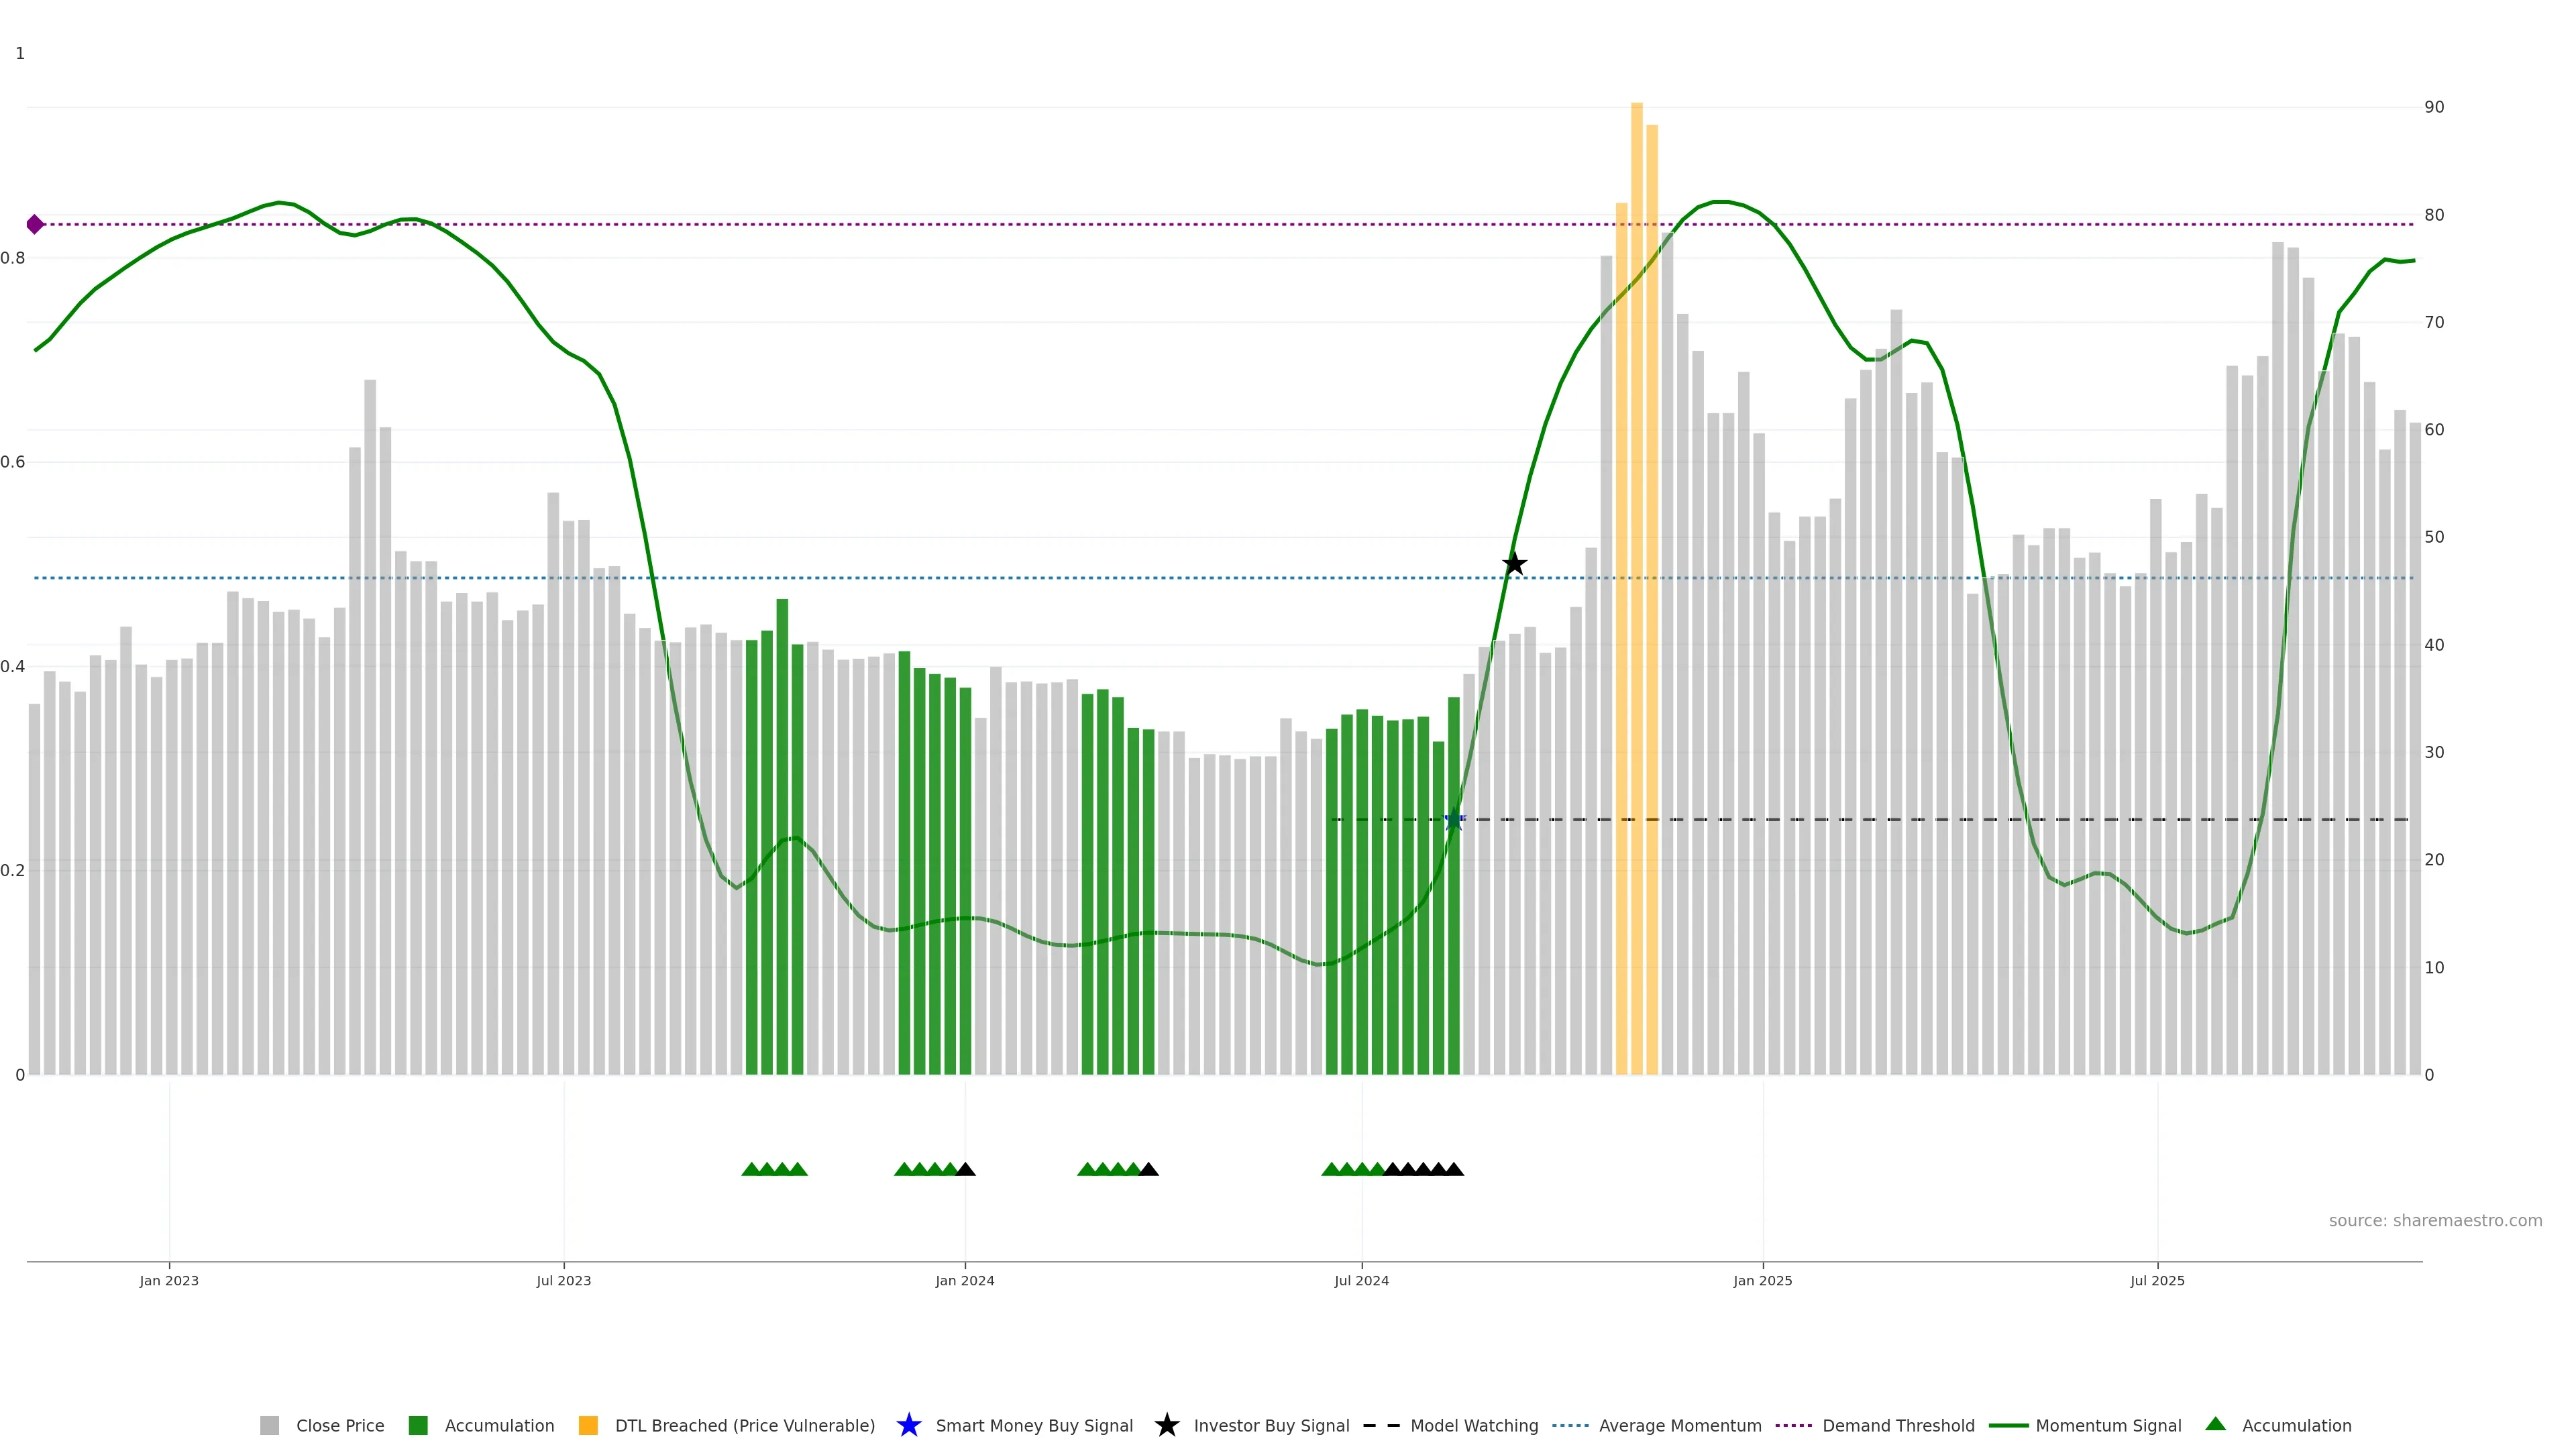This screenshot has width=2576, height=1449.
Task: Click the blue Smart Money star on chart
Action: pyautogui.click(x=1454, y=820)
